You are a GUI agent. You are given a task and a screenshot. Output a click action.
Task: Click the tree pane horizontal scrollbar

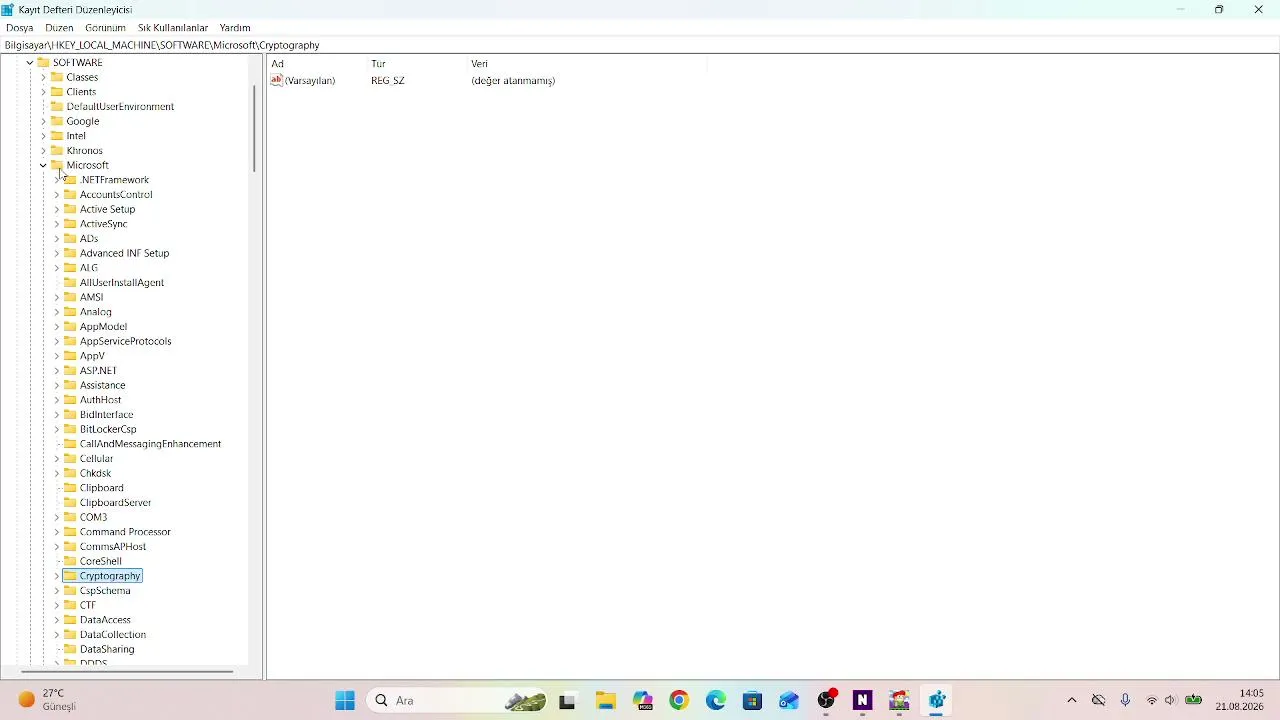click(x=126, y=672)
